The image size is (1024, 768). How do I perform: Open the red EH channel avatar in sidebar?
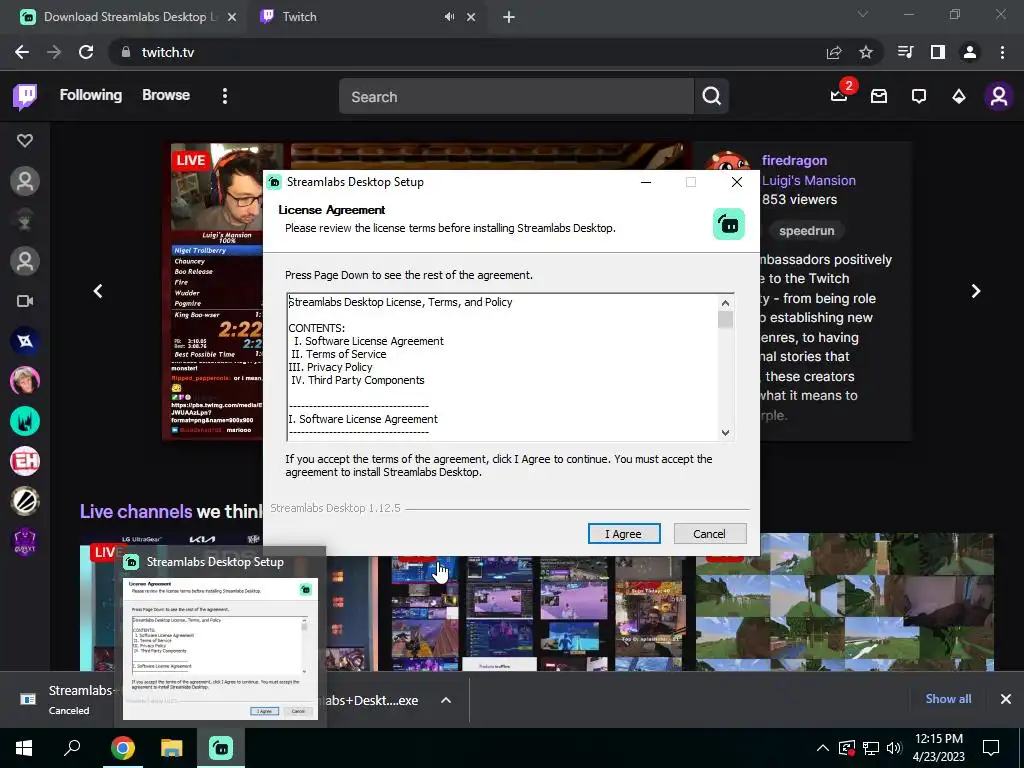[25, 461]
